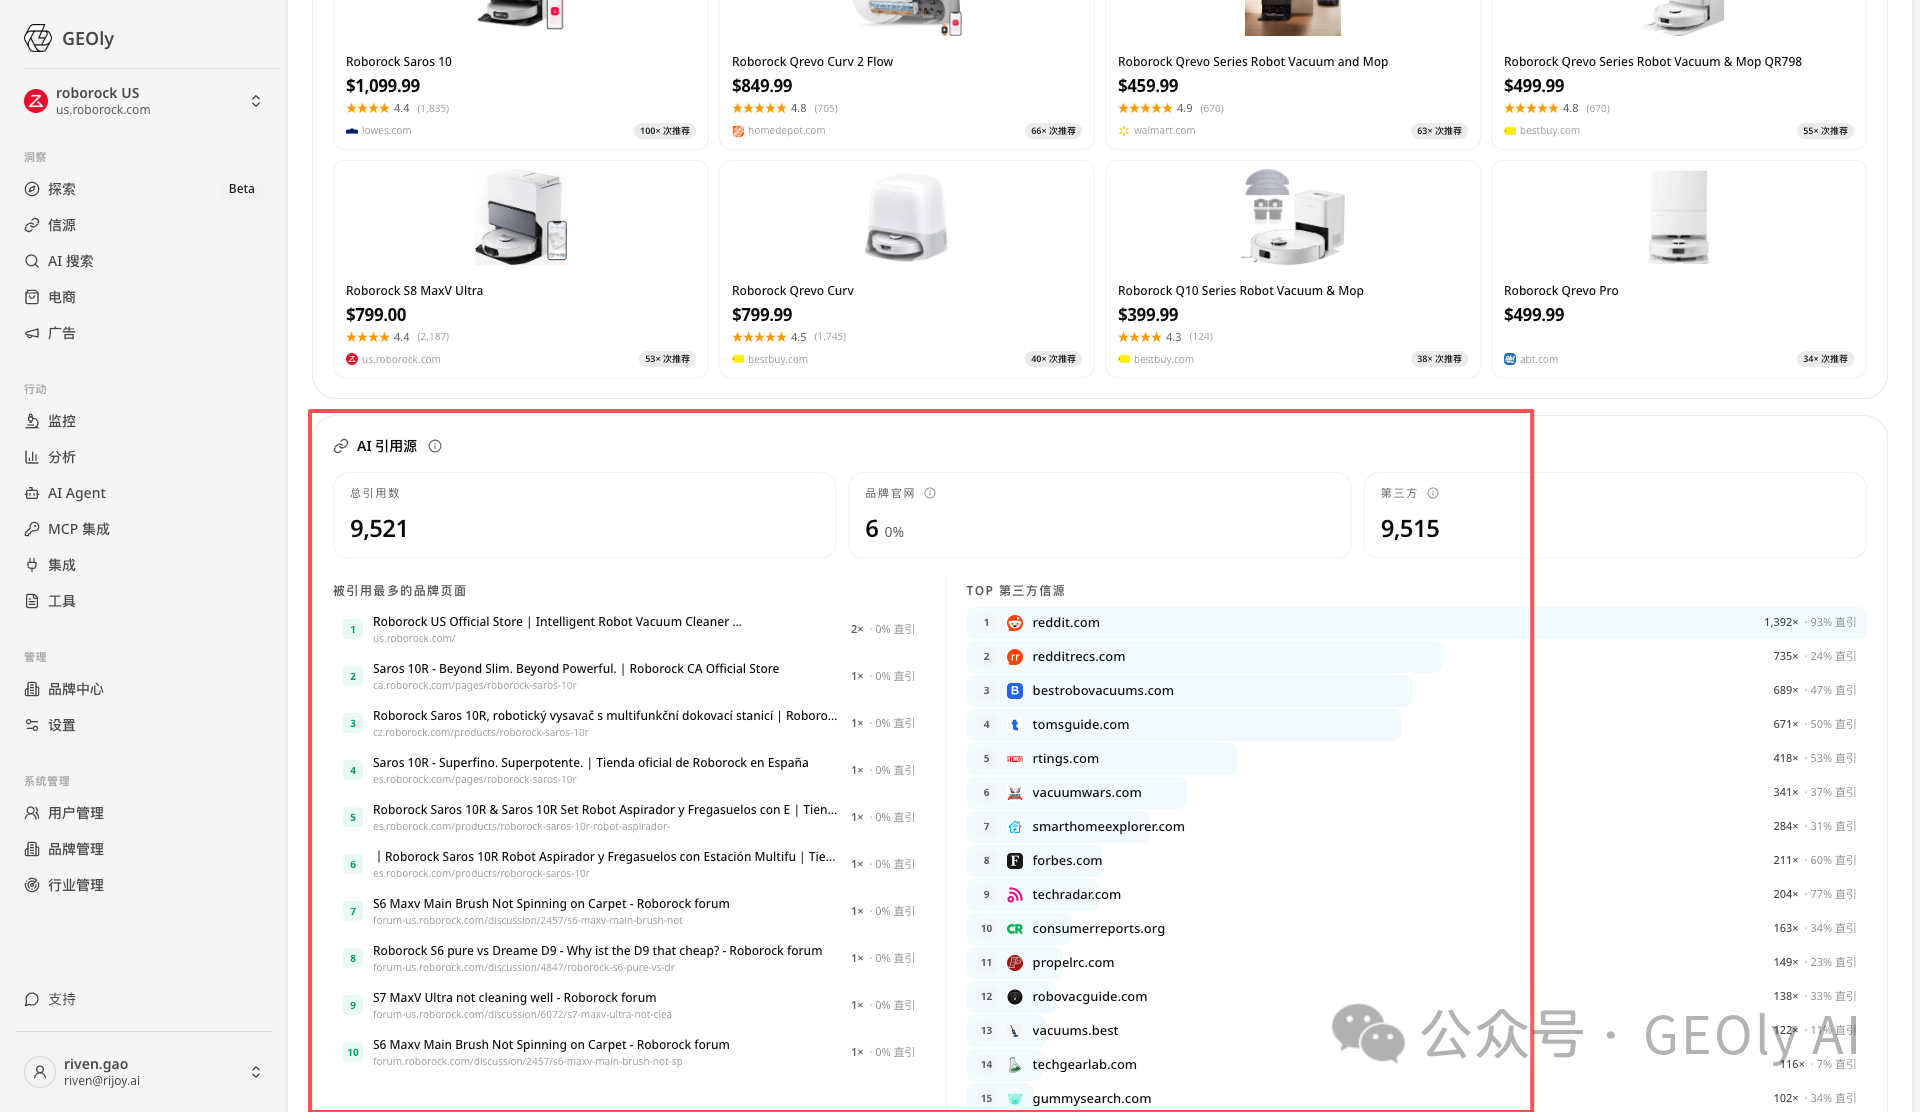Click the 集成 plug icon
The width and height of the screenshot is (1920, 1112).
[x=32, y=565]
